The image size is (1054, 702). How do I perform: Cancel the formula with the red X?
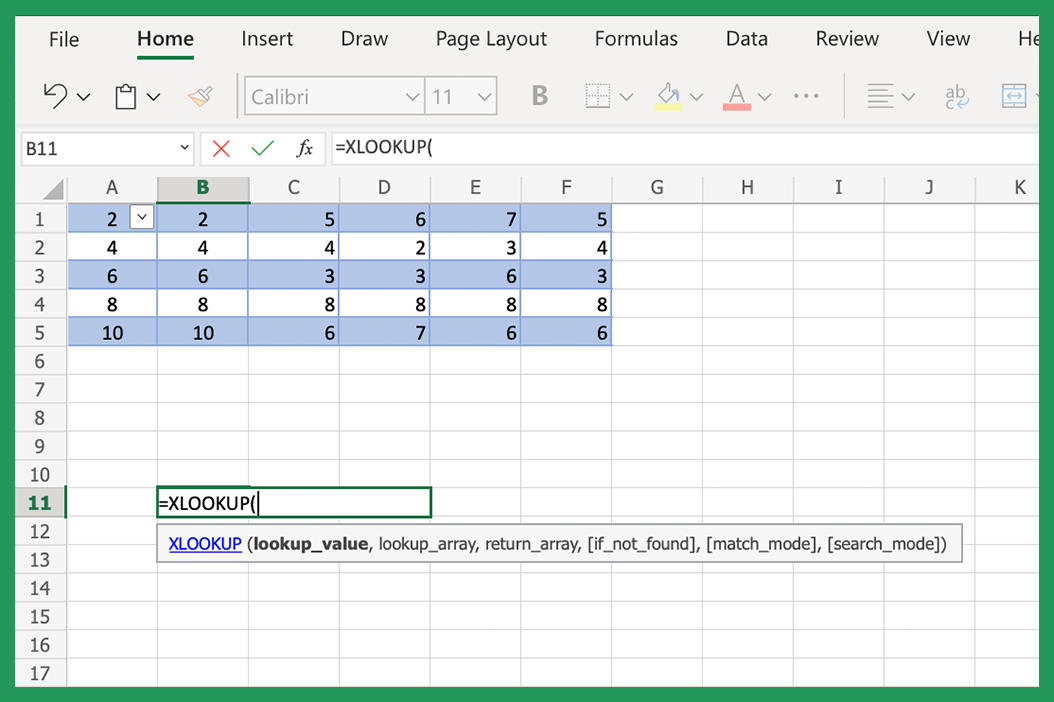pos(219,148)
